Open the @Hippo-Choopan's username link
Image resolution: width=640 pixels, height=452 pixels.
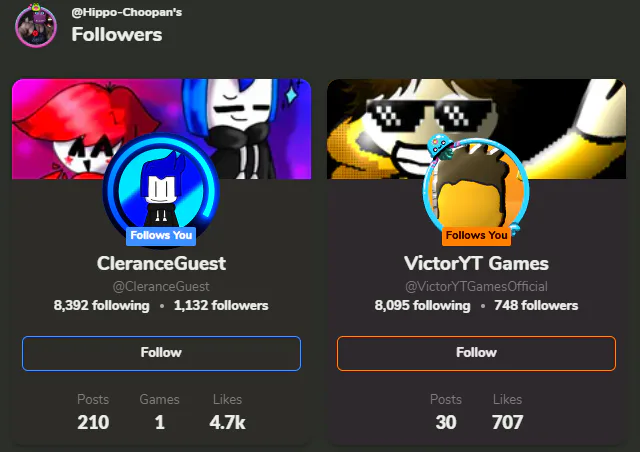[x=127, y=12]
